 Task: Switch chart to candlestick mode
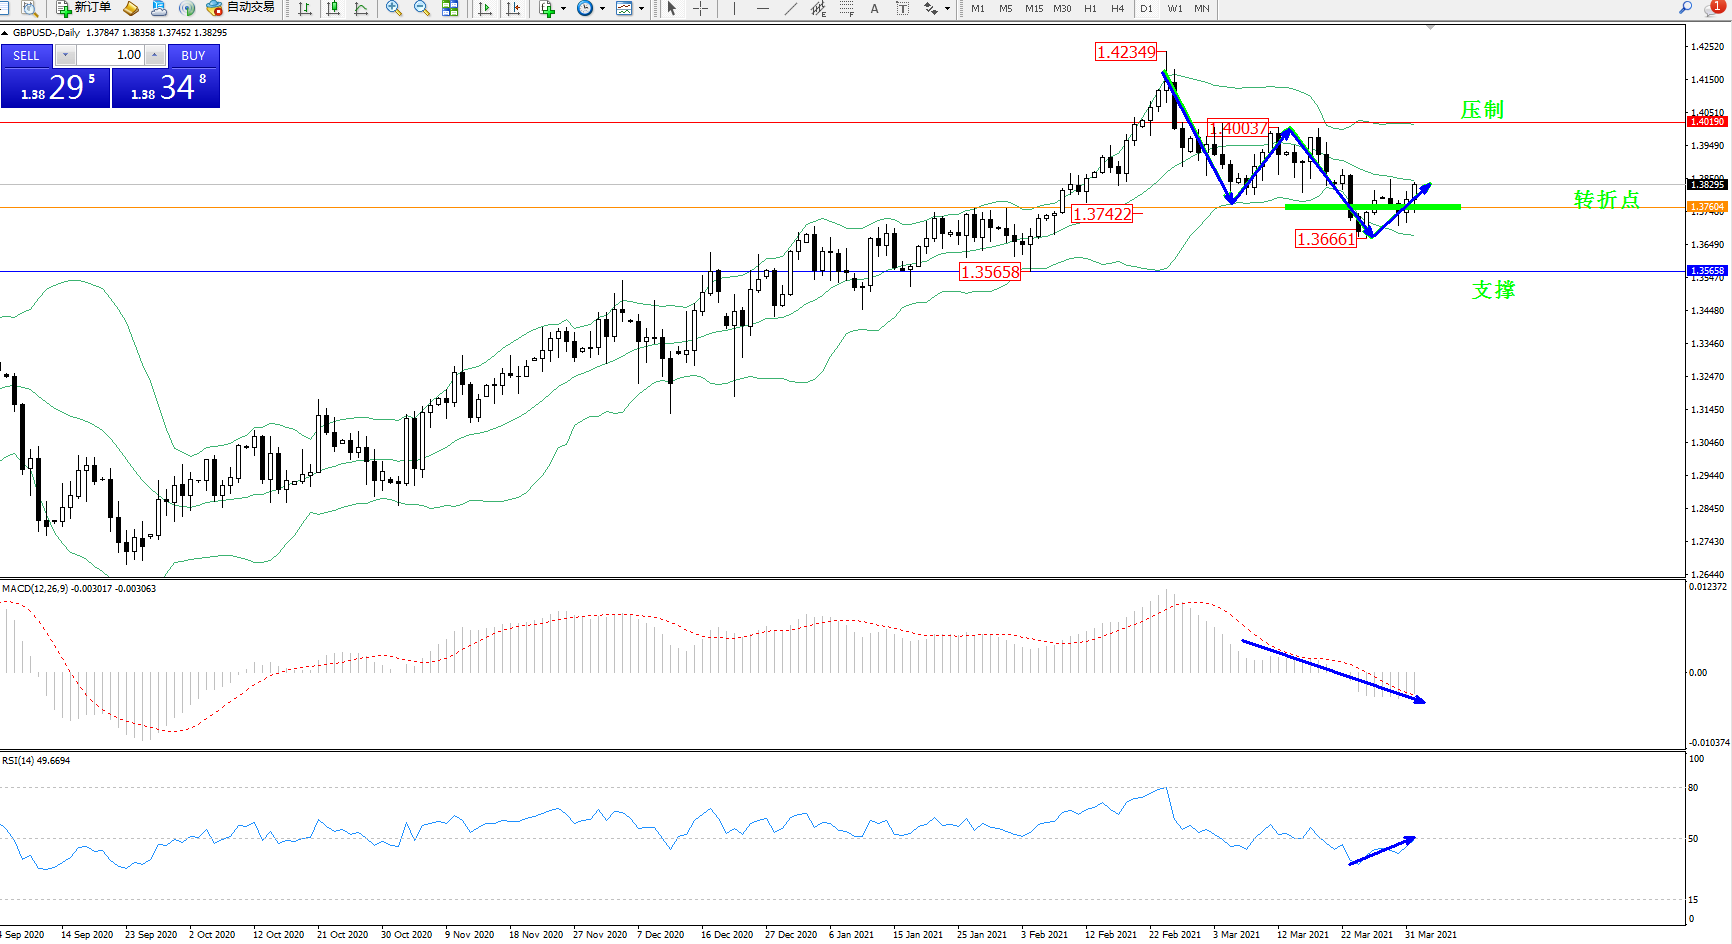(333, 8)
